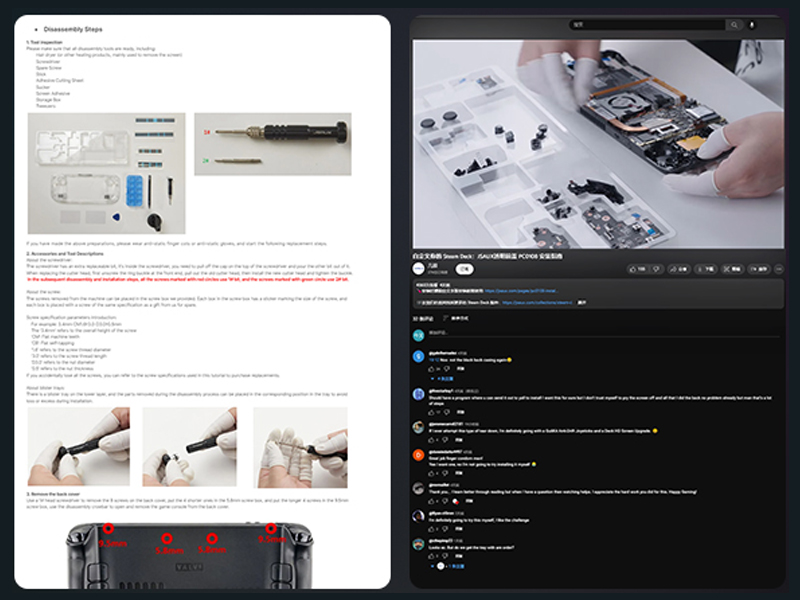
Task: Click the '3. Remove the back cover' heading
Action: click(53, 494)
